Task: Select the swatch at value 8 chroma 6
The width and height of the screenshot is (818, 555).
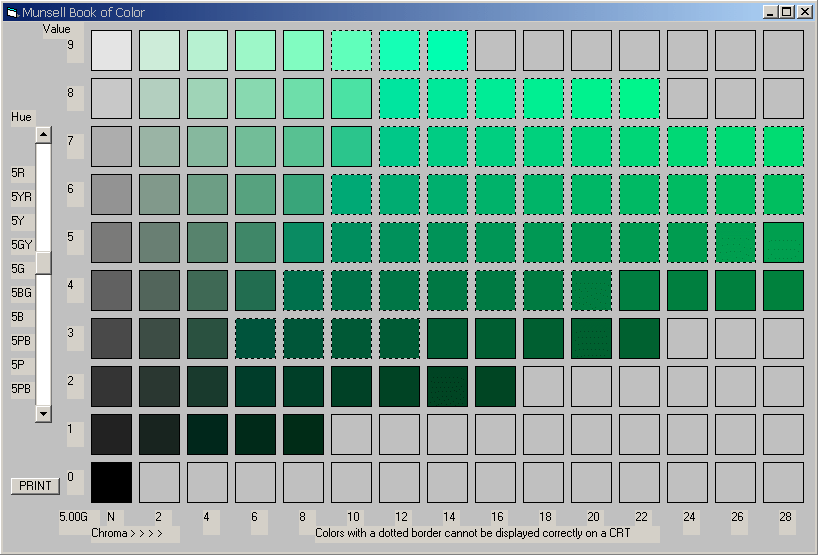Action: (x=255, y=98)
